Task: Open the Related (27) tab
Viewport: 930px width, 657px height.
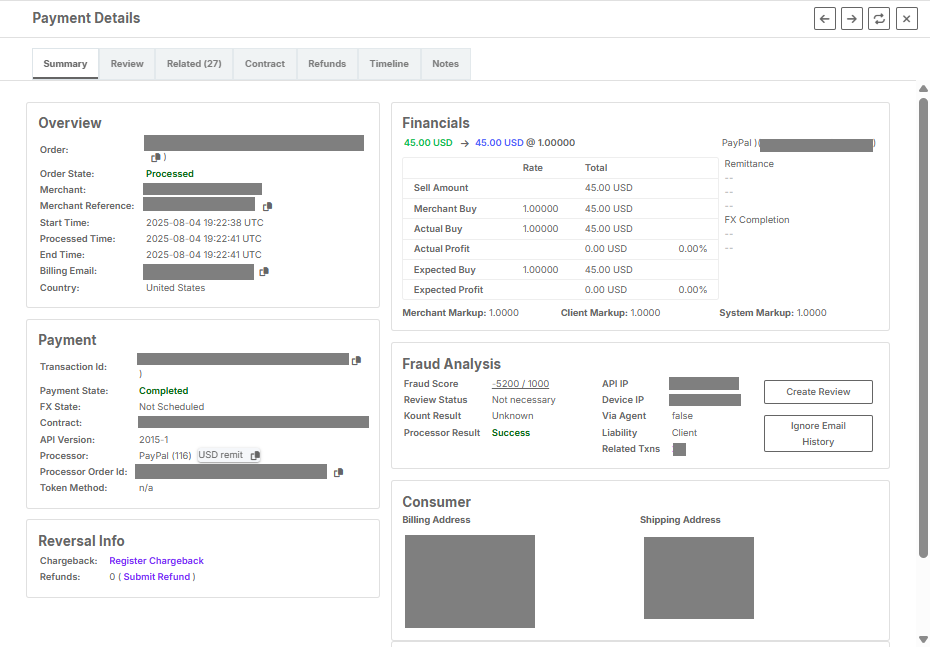Action: coord(194,63)
